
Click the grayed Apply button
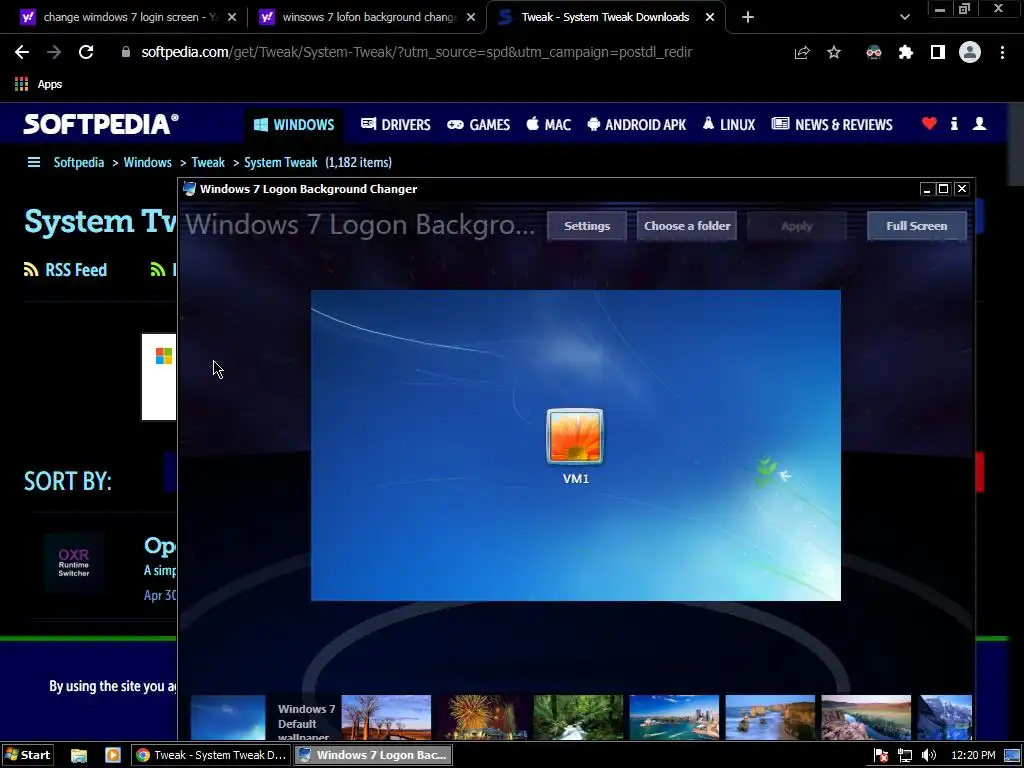(x=797, y=226)
